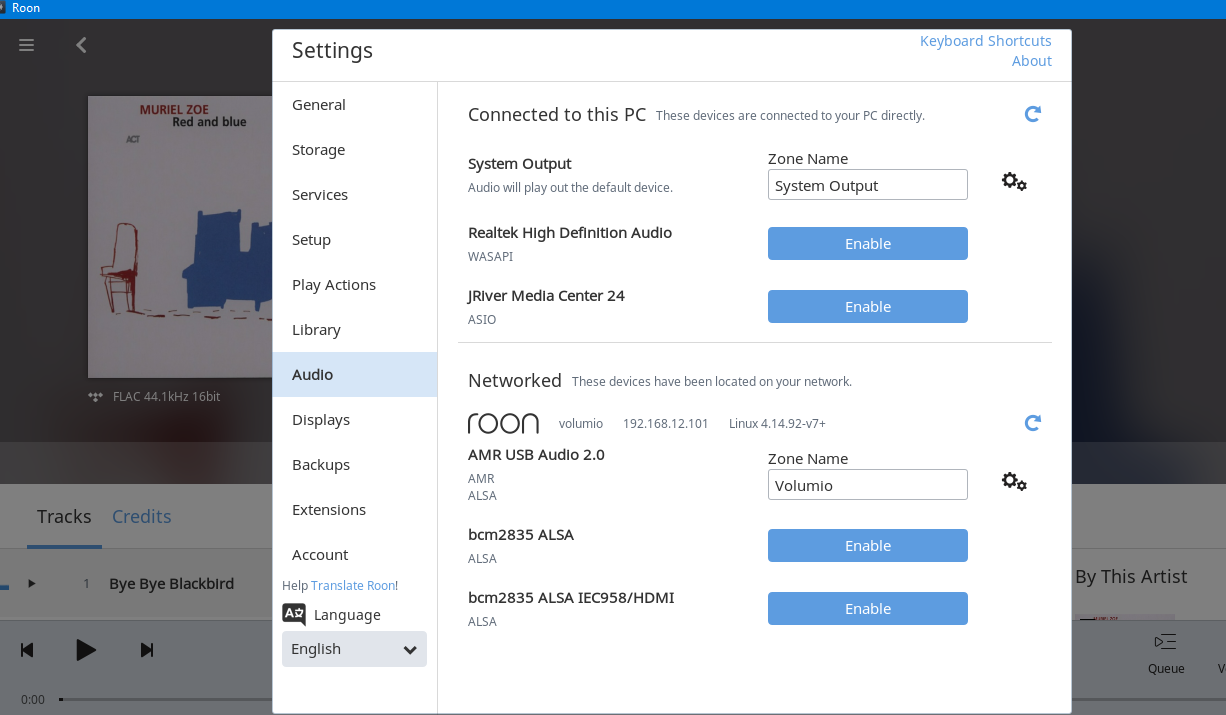Viewport: 1226px width, 715px height.
Task: Click the By This Artist heading
Action: coord(1131,577)
